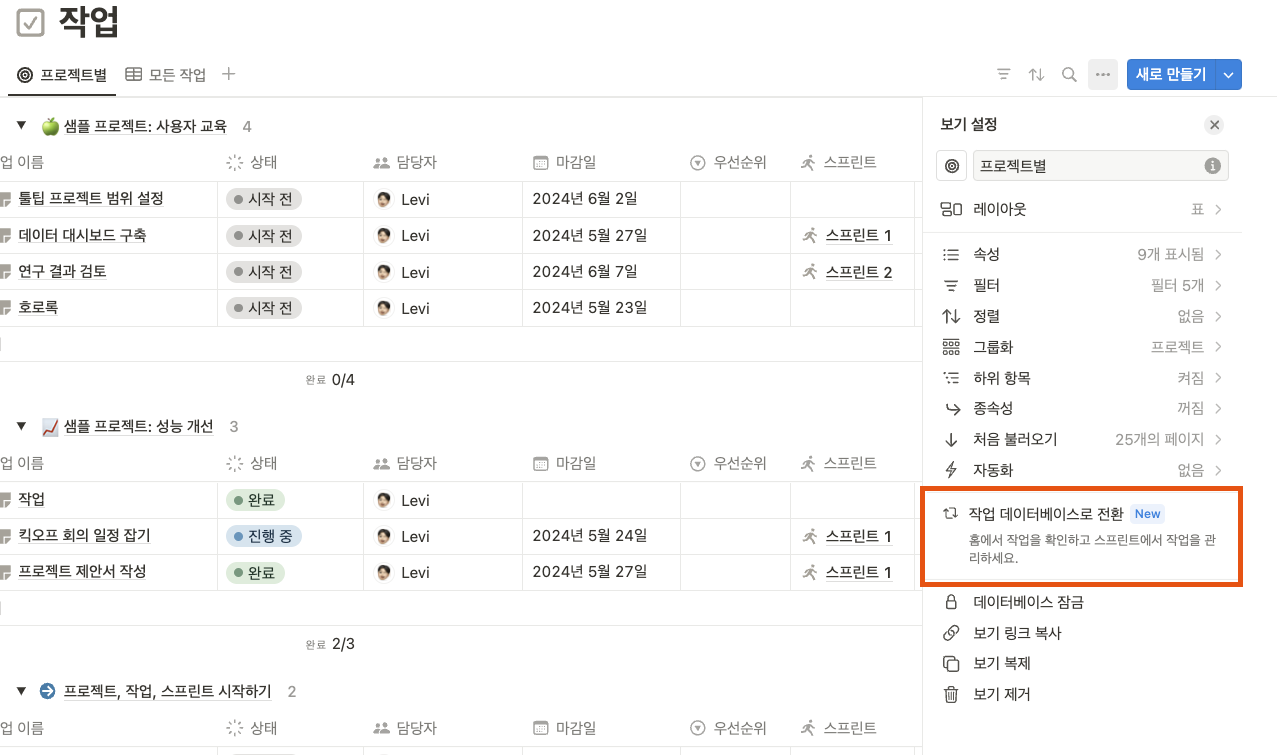Image resolution: width=1277 pixels, height=755 pixels.
Task: Open search with the magnifier icon
Action: tap(1069, 75)
